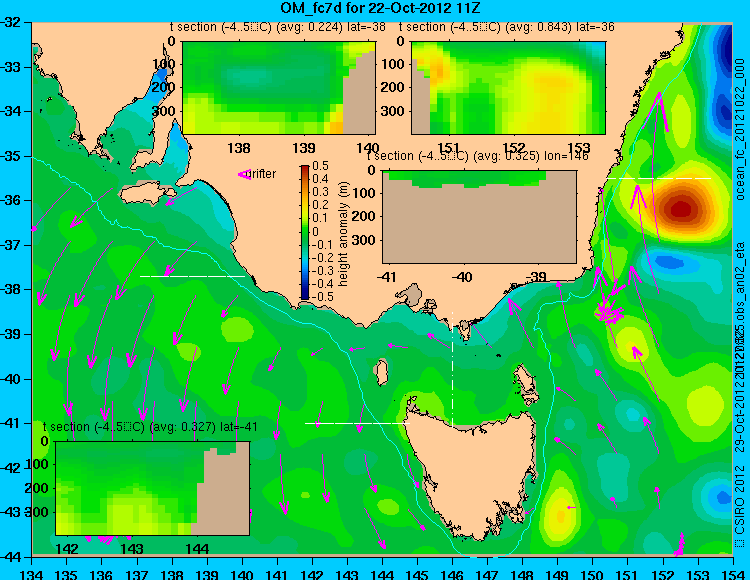Click latitude axis label -44
Image resolution: width=750 pixels, height=580 pixels.
point(11,557)
